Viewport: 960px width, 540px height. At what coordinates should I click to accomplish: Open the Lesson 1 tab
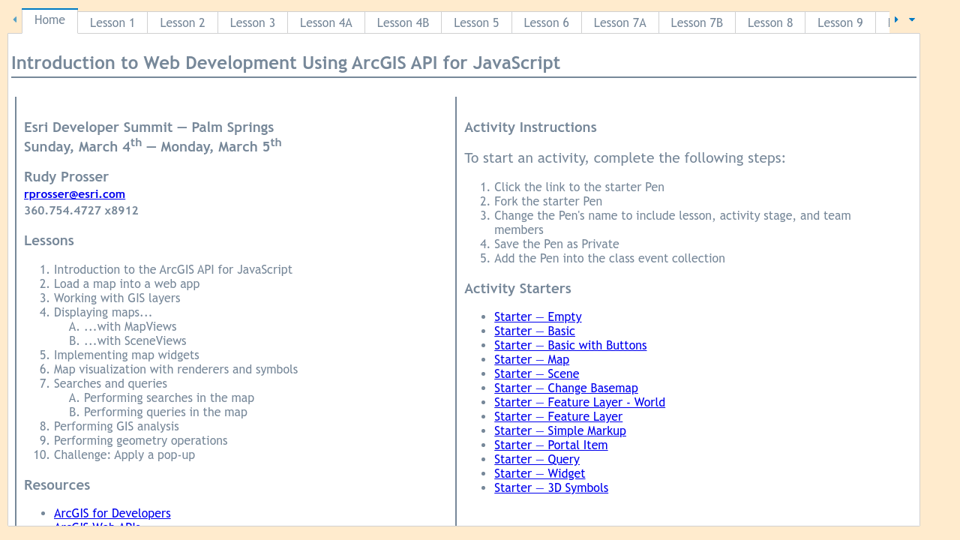click(112, 22)
